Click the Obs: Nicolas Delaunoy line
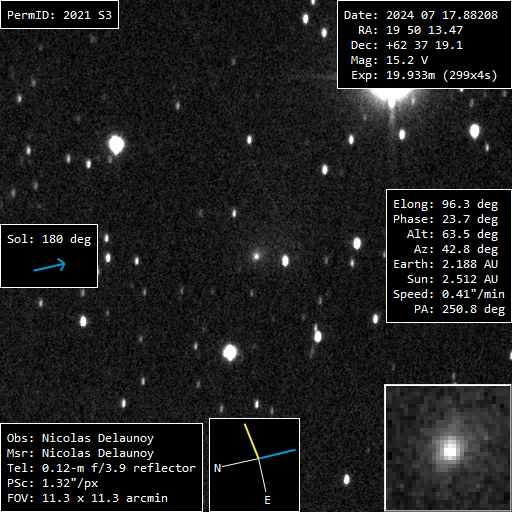 tap(80, 438)
